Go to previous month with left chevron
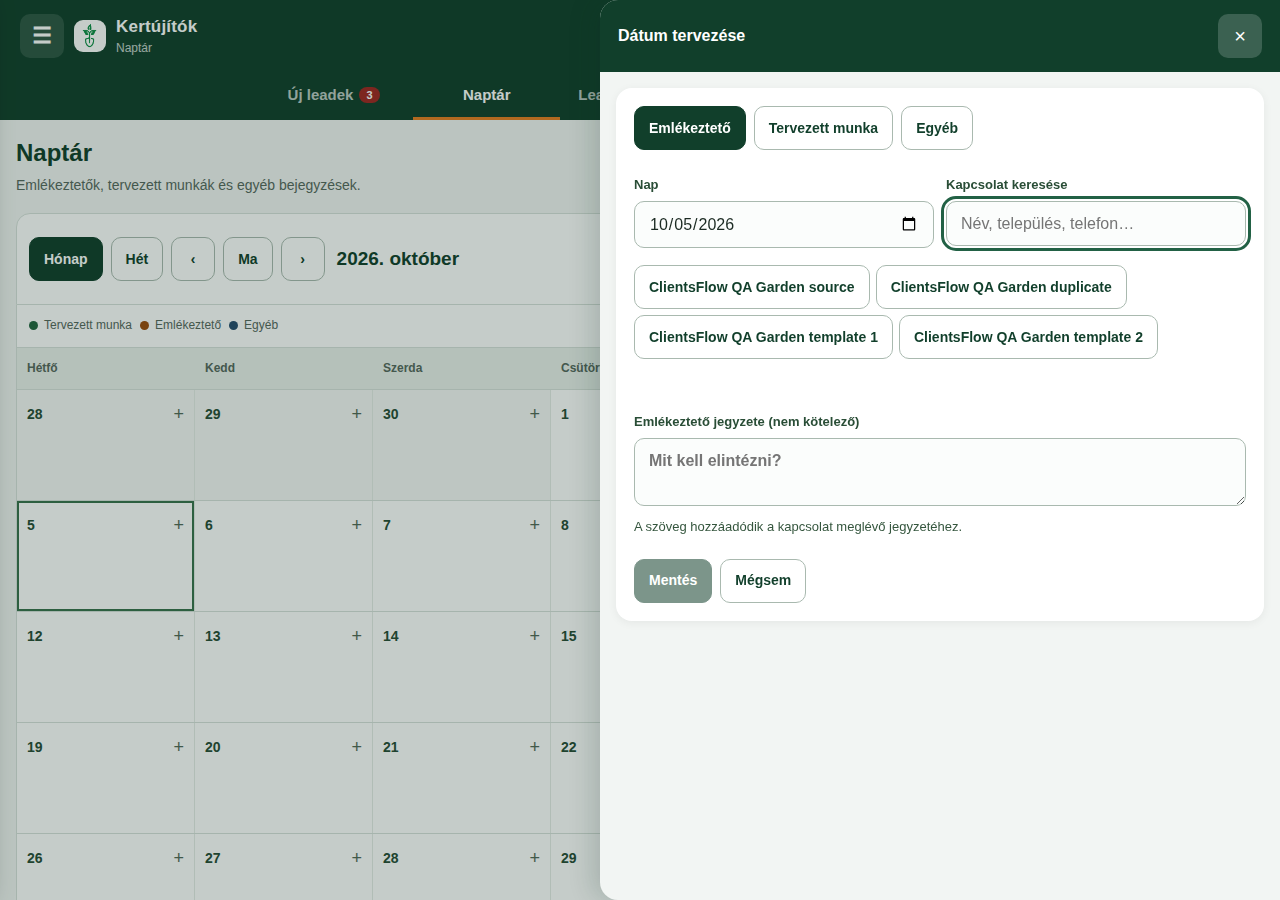 click(x=193, y=259)
